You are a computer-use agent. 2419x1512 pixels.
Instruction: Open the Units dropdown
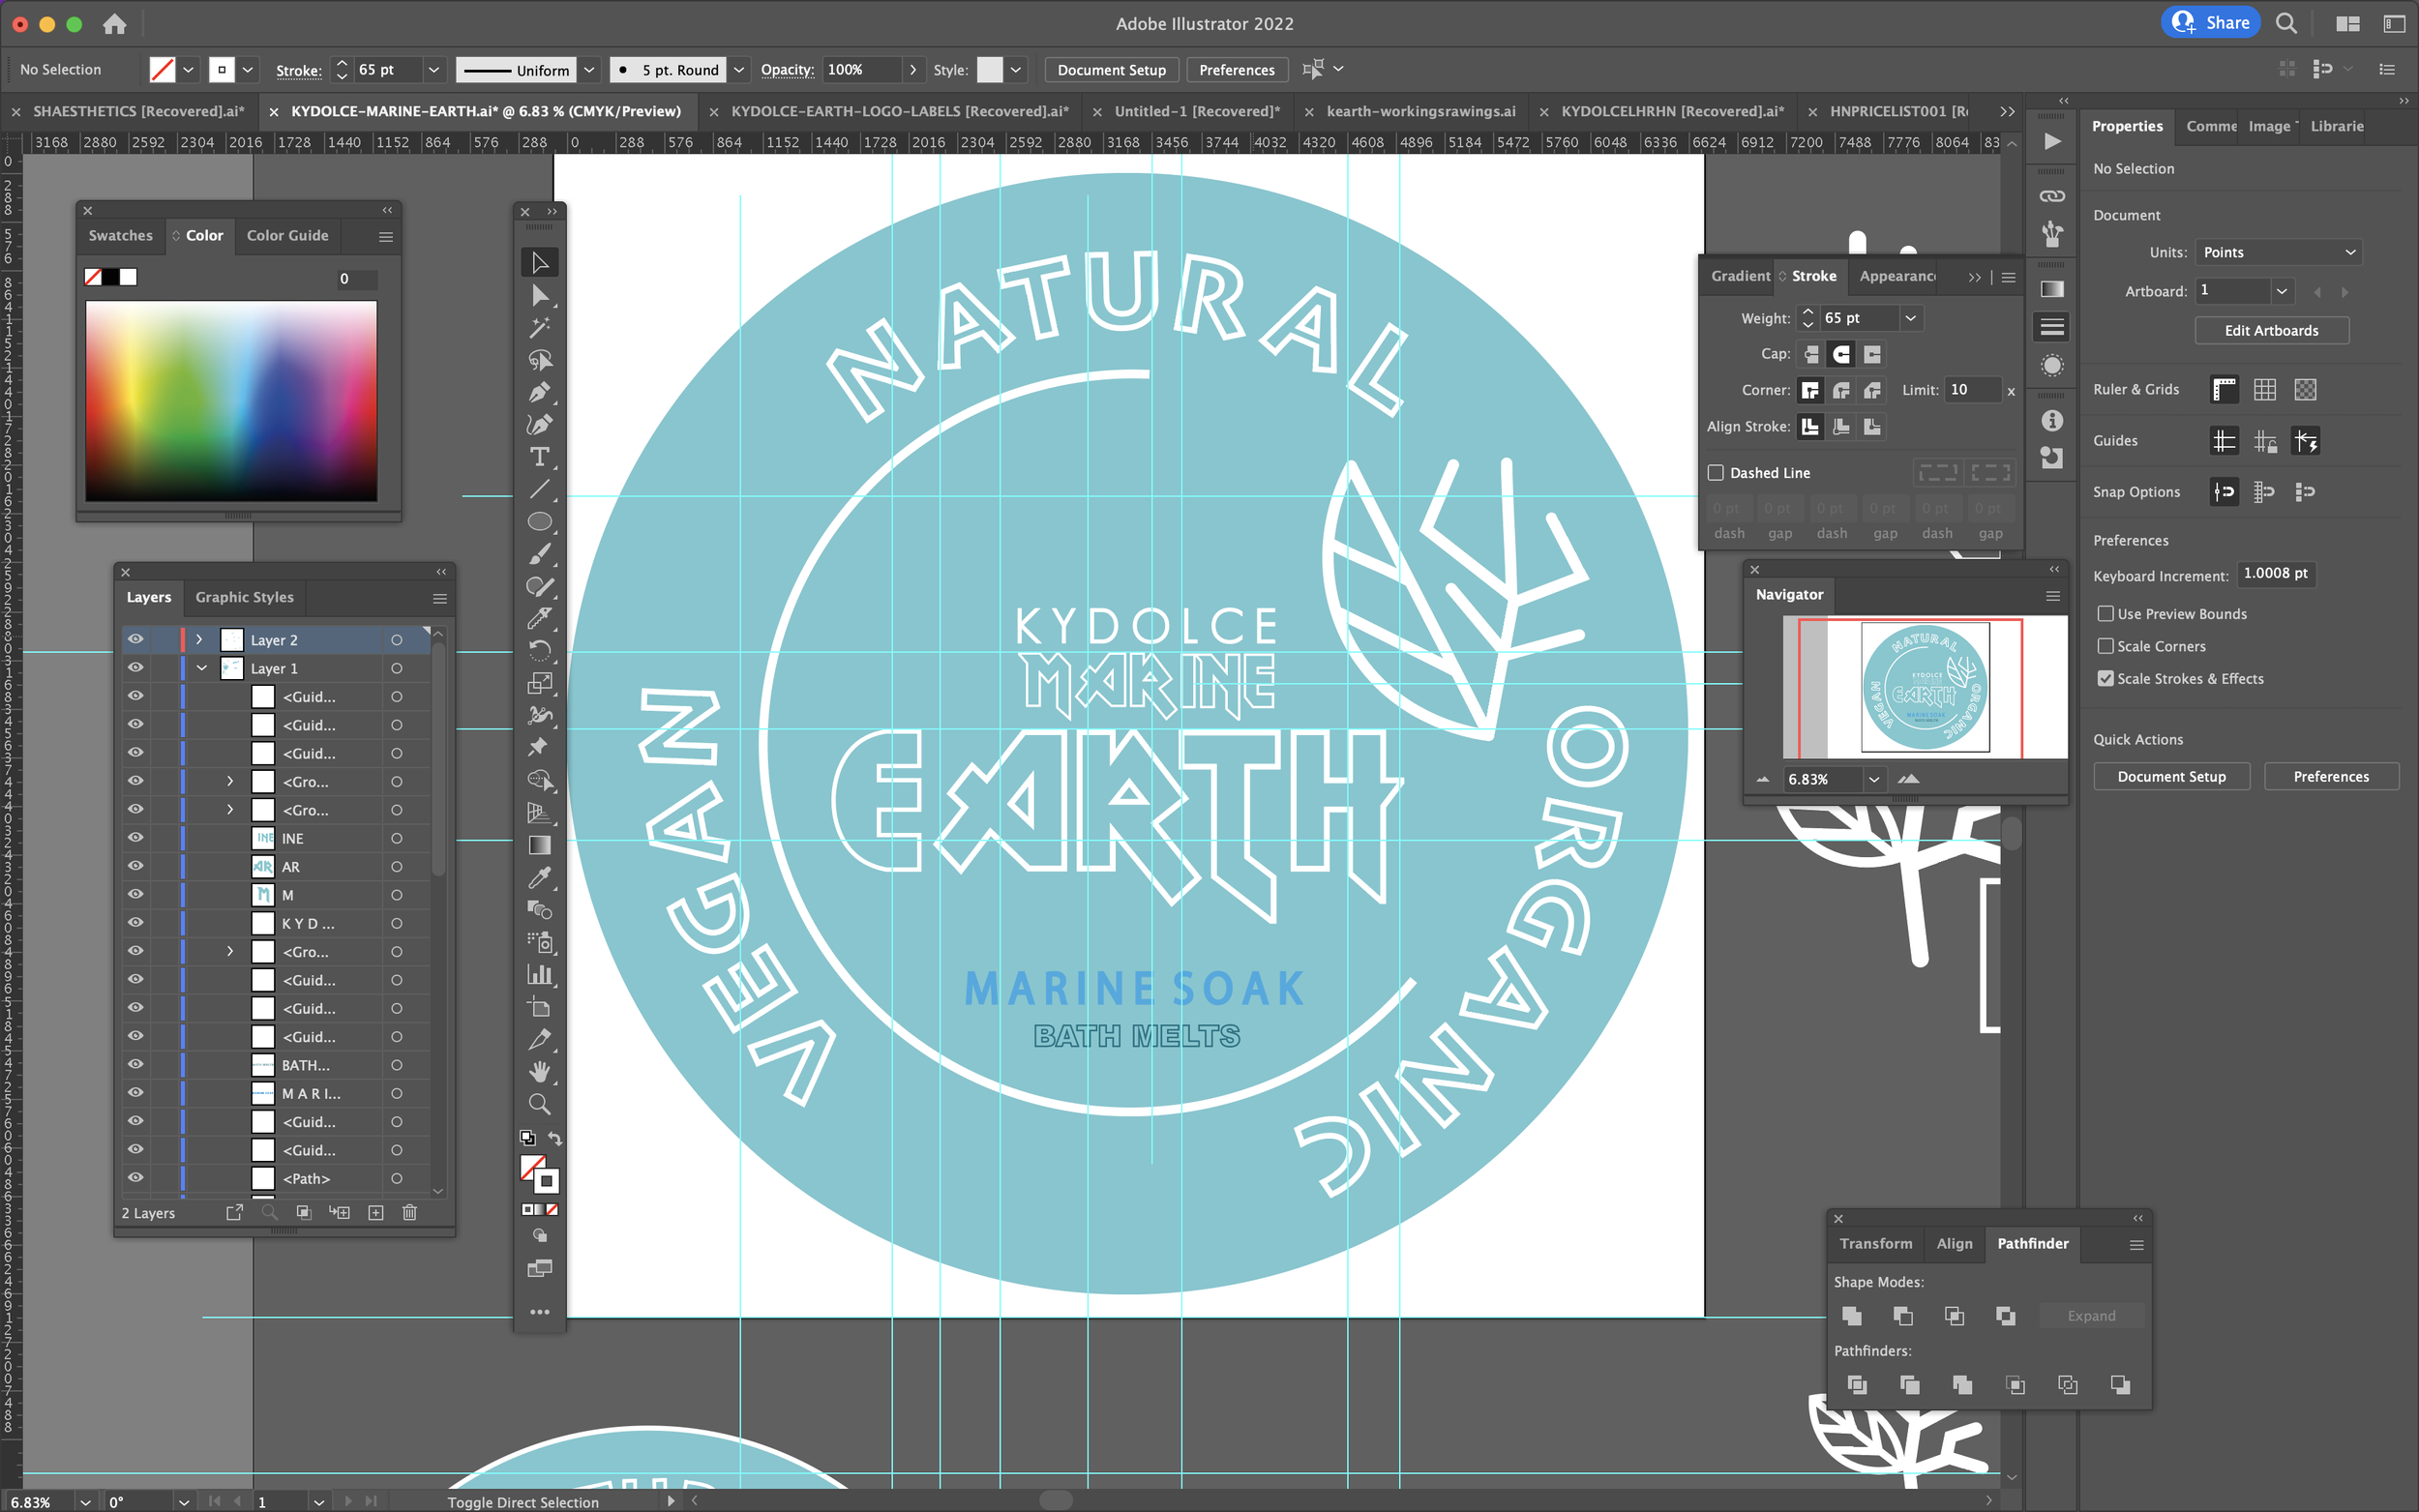click(x=2278, y=252)
